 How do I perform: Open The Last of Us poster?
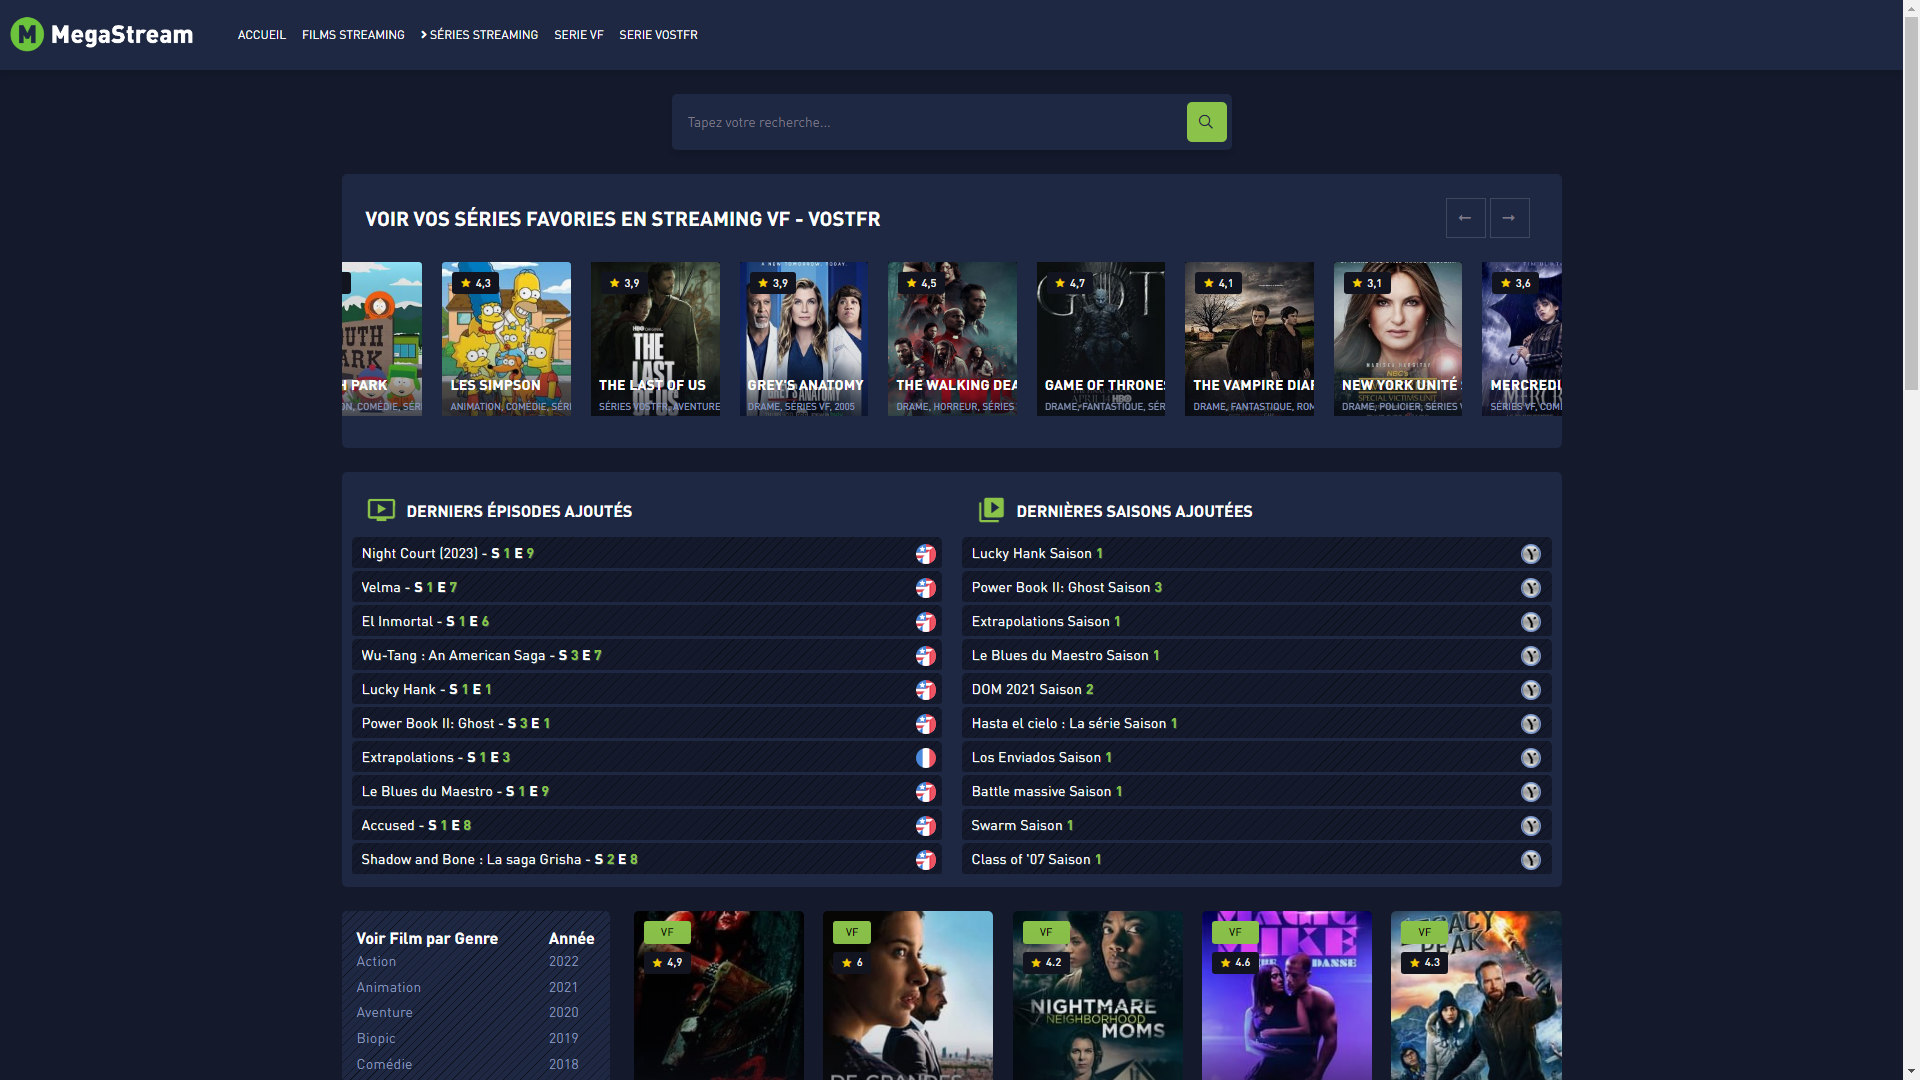click(655, 339)
